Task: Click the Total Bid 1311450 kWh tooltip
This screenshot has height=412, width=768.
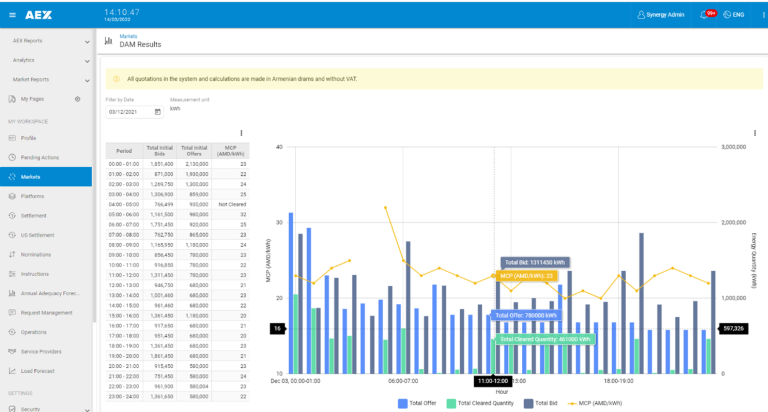Action: pos(535,263)
